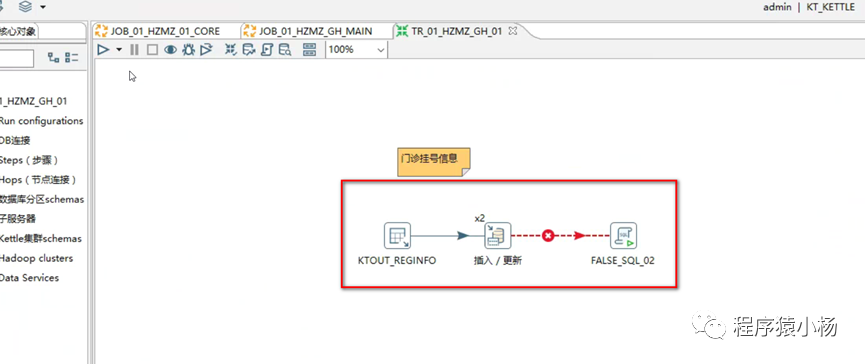
Task: Debug the transformation with the bug icon
Action: (x=189, y=50)
